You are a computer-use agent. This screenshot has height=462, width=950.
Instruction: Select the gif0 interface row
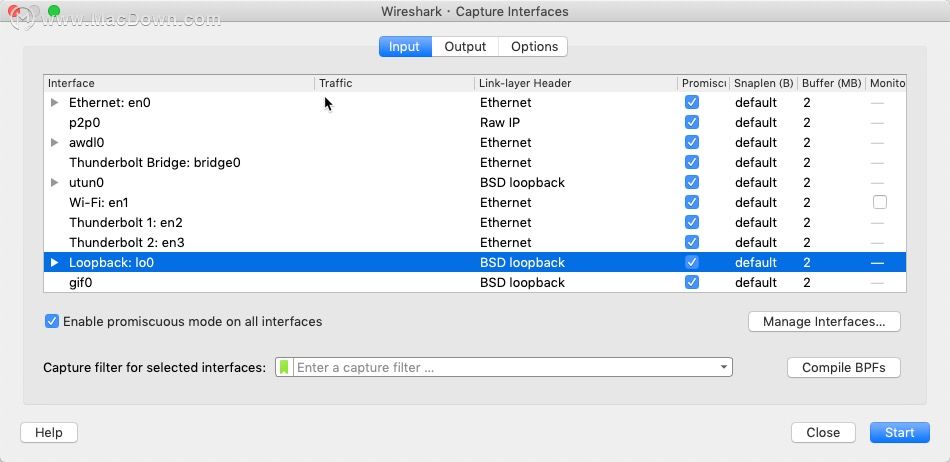click(x=475, y=282)
